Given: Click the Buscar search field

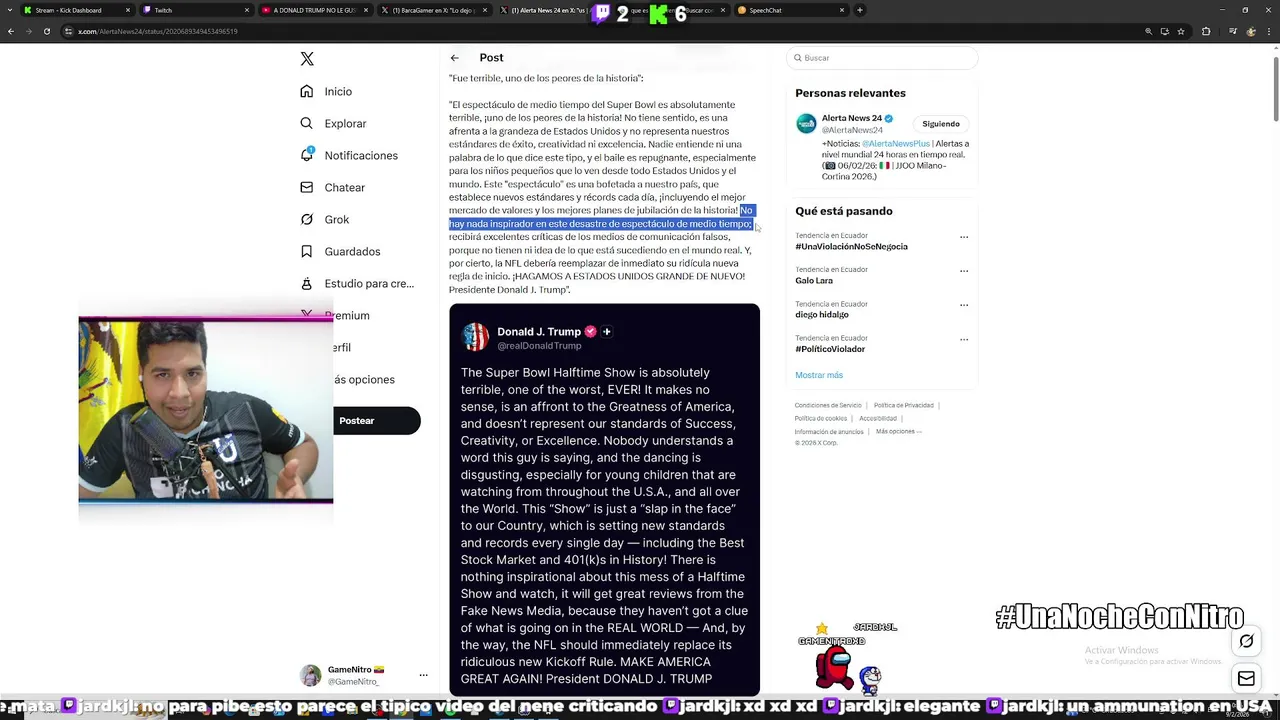Looking at the screenshot, I should (881, 58).
